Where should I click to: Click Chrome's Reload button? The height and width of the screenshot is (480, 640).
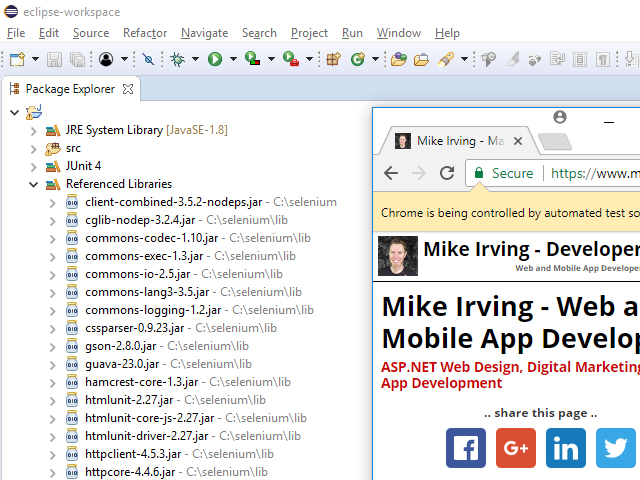pyautogui.click(x=447, y=173)
